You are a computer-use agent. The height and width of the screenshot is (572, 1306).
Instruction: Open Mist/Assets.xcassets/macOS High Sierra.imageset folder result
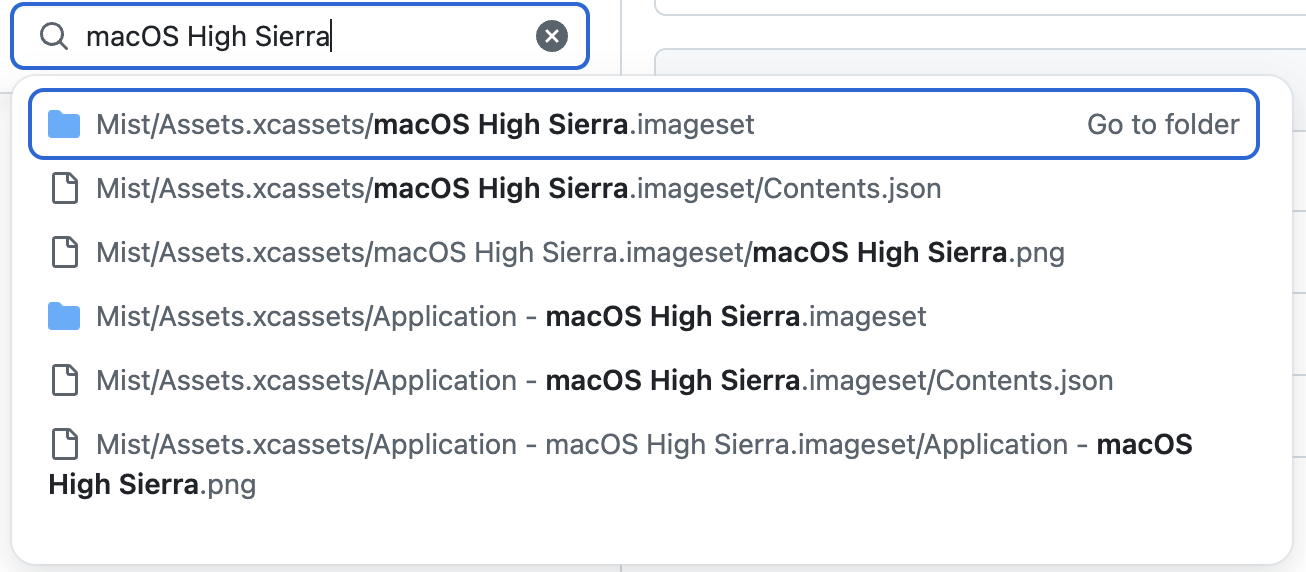pyautogui.click(x=644, y=124)
